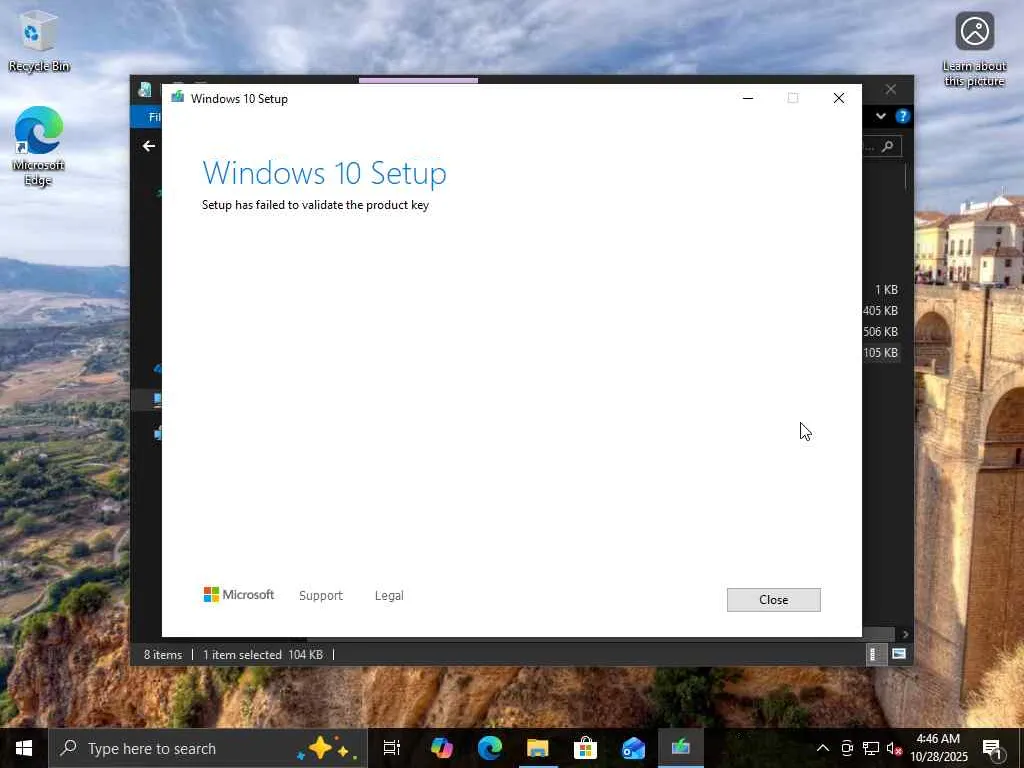Open Outlook from the taskbar
Image resolution: width=1024 pixels, height=768 pixels.
(x=633, y=748)
